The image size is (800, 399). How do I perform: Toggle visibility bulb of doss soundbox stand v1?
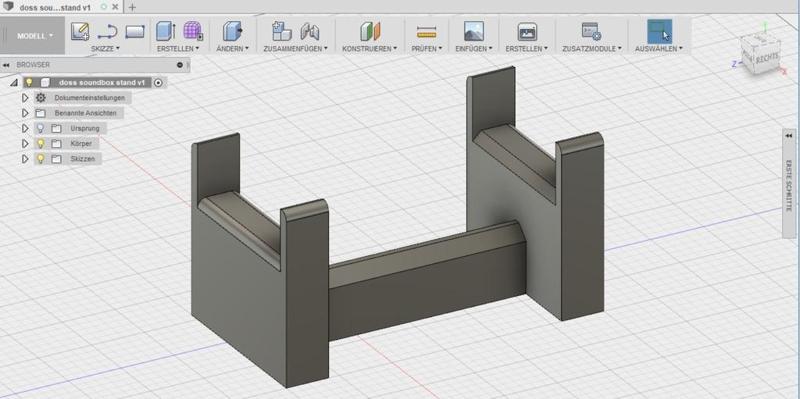29,82
